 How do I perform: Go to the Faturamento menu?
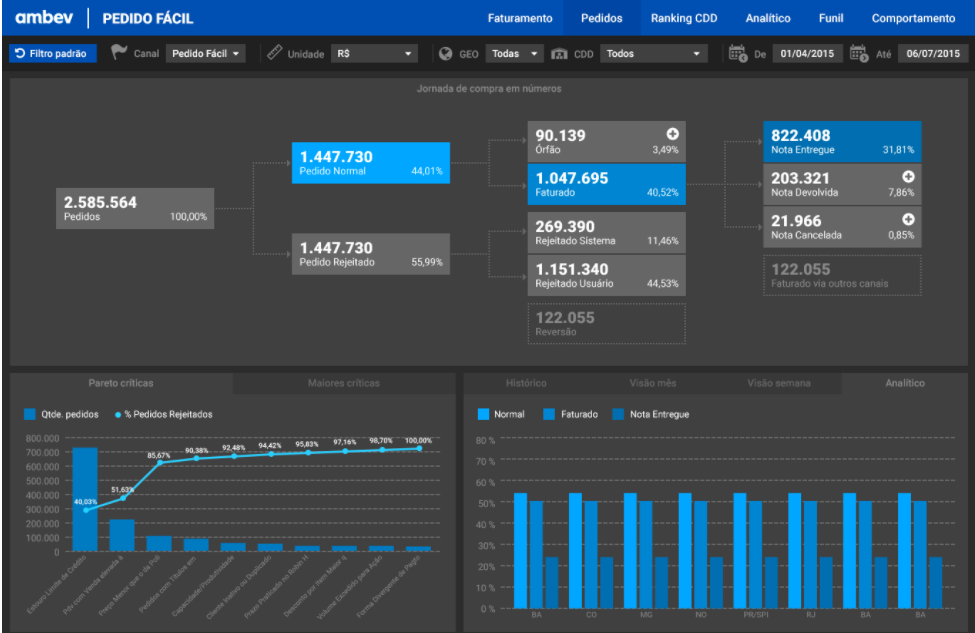pos(520,18)
